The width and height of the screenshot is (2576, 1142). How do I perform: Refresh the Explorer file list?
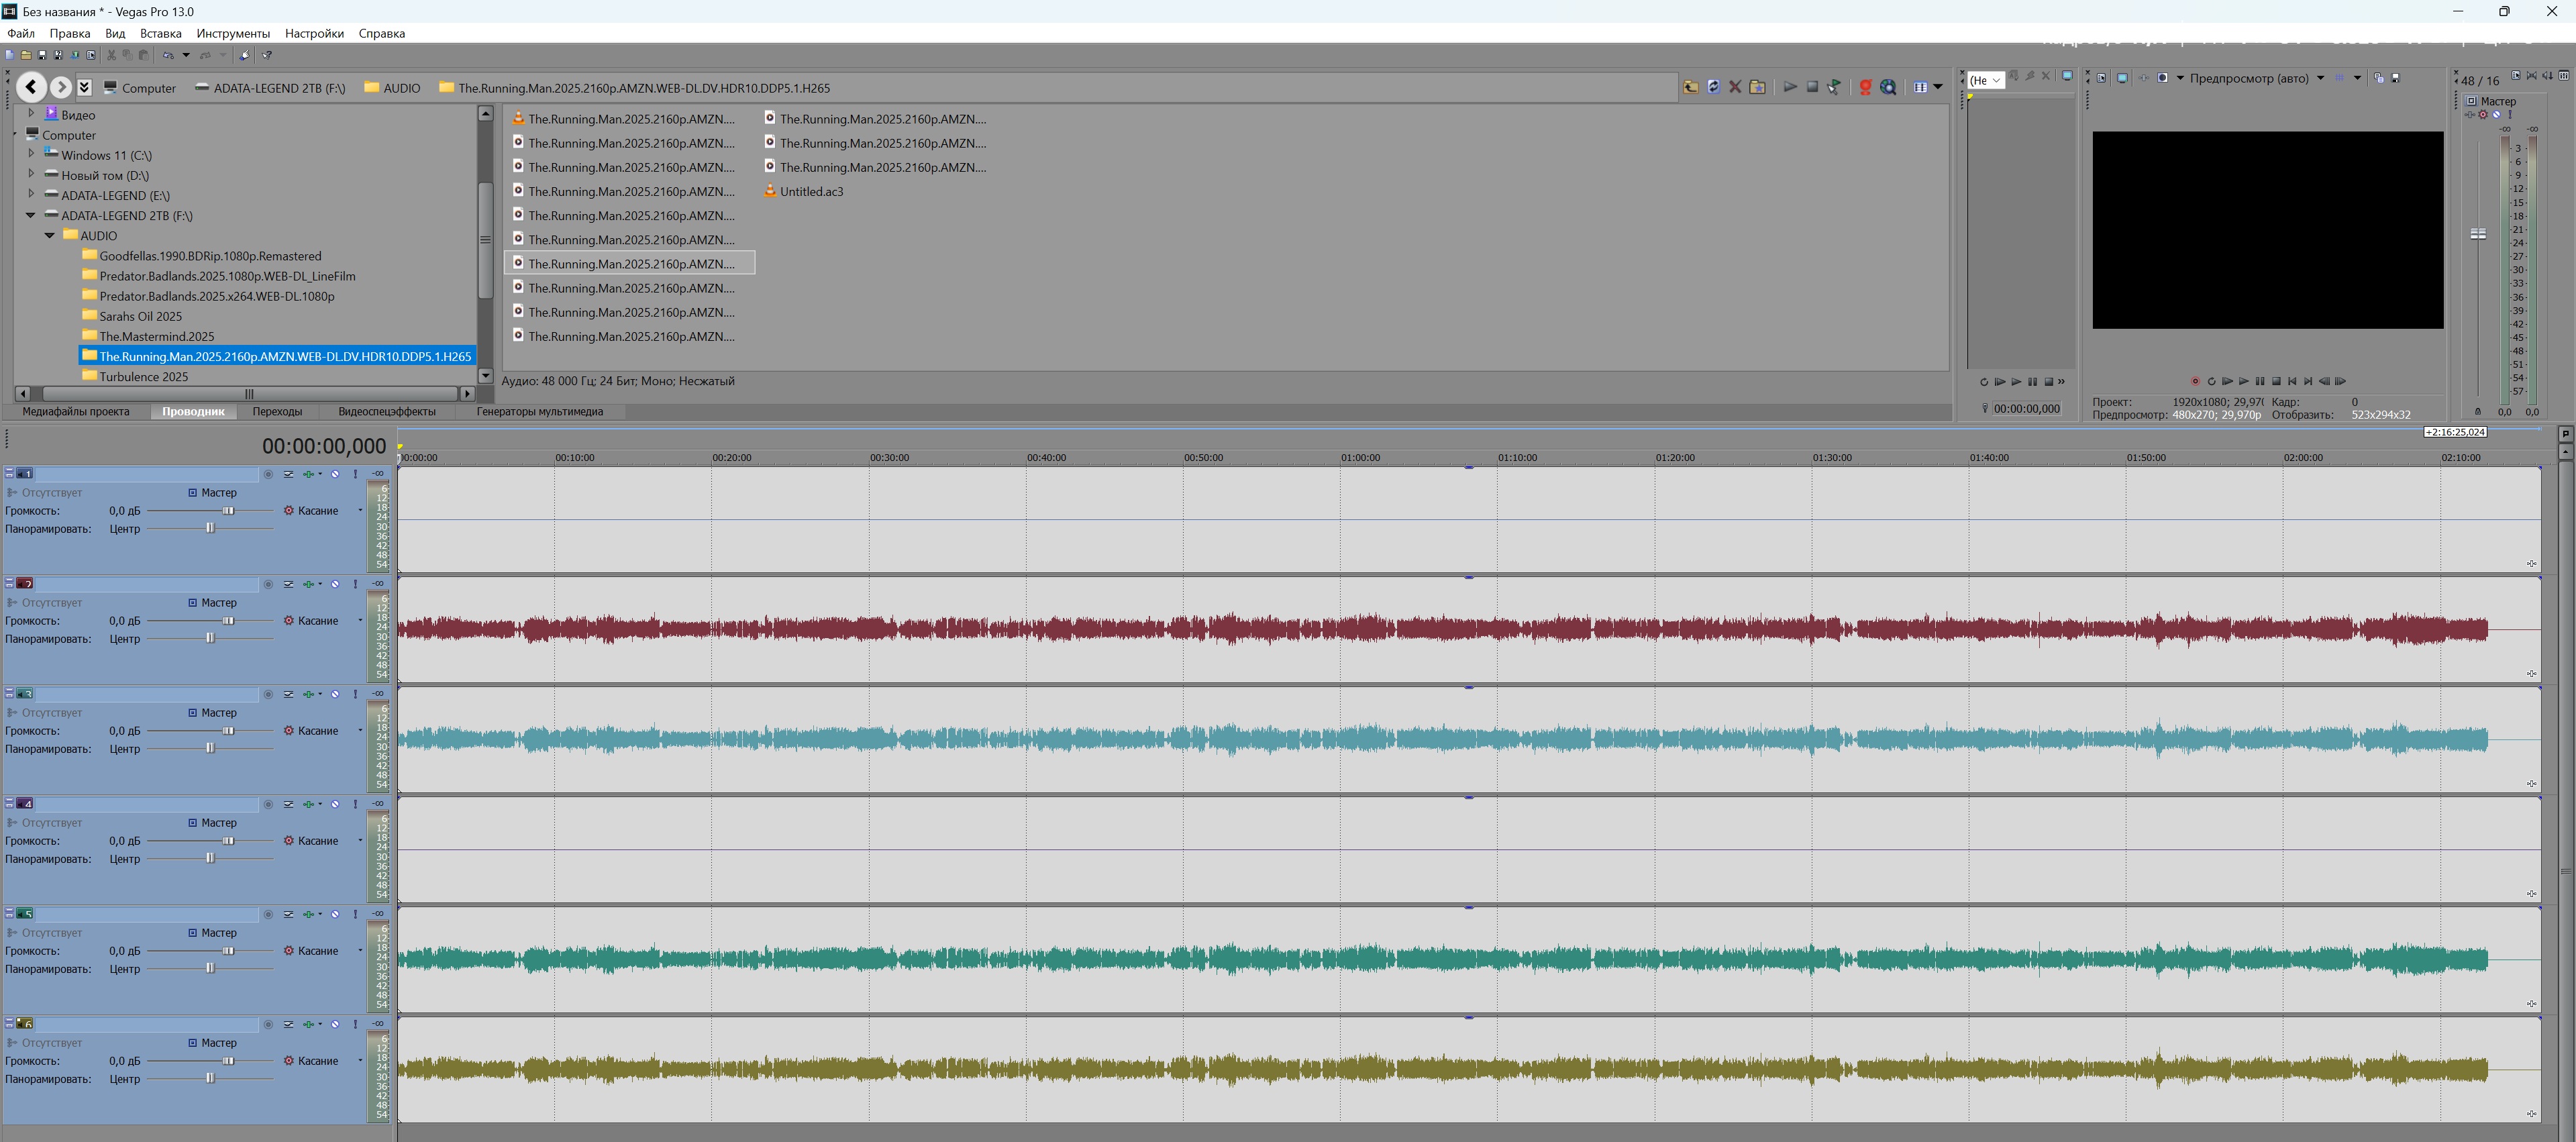point(1713,87)
